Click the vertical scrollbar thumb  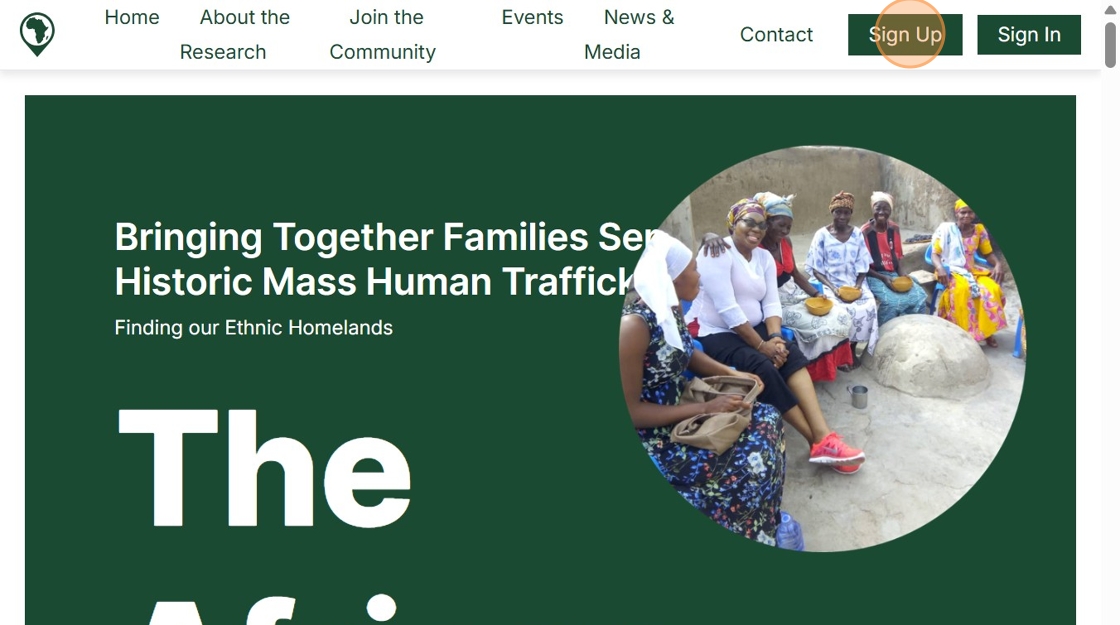pos(1109,44)
